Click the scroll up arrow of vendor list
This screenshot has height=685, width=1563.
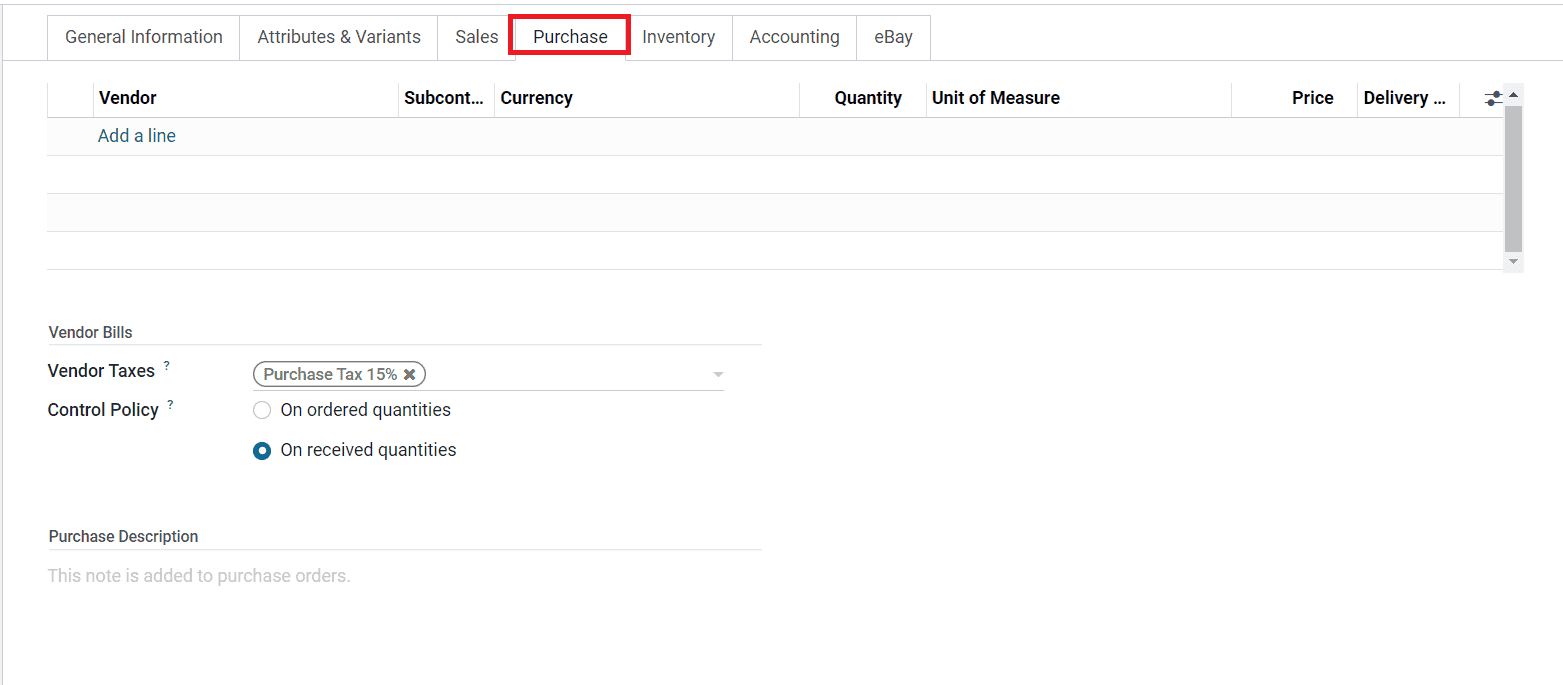pyautogui.click(x=1513, y=95)
